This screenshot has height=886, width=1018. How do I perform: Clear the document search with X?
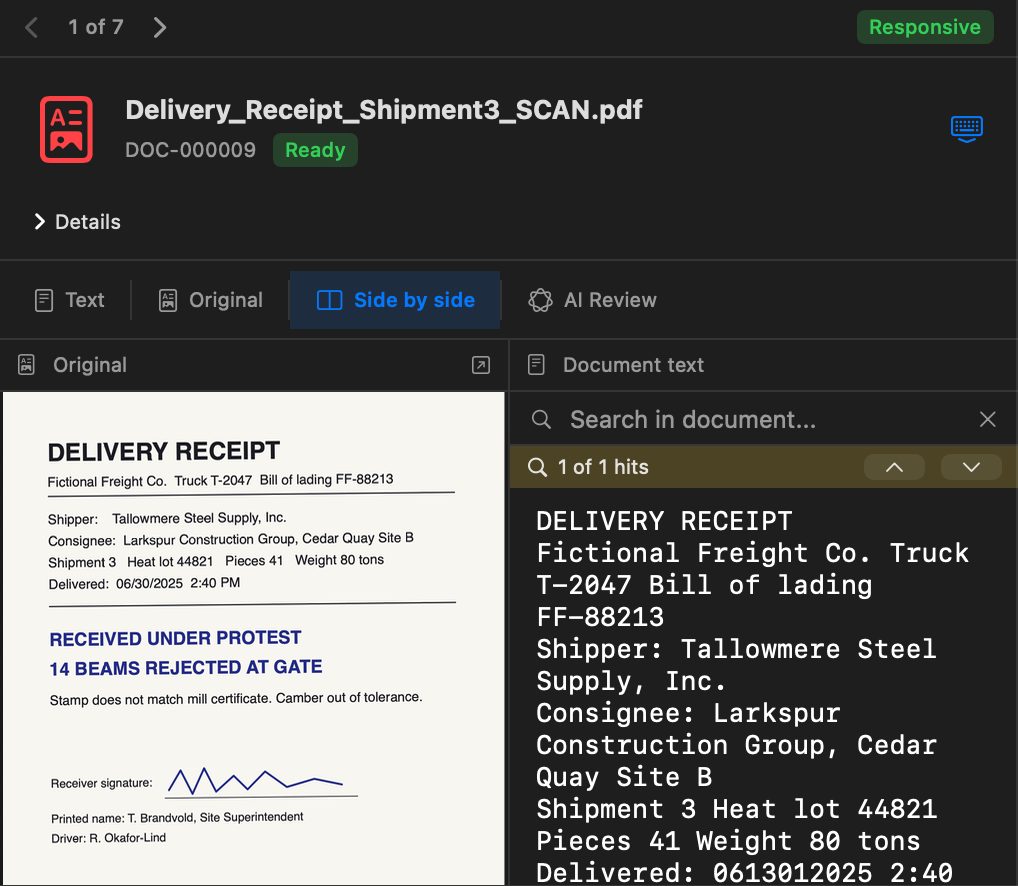(x=987, y=419)
